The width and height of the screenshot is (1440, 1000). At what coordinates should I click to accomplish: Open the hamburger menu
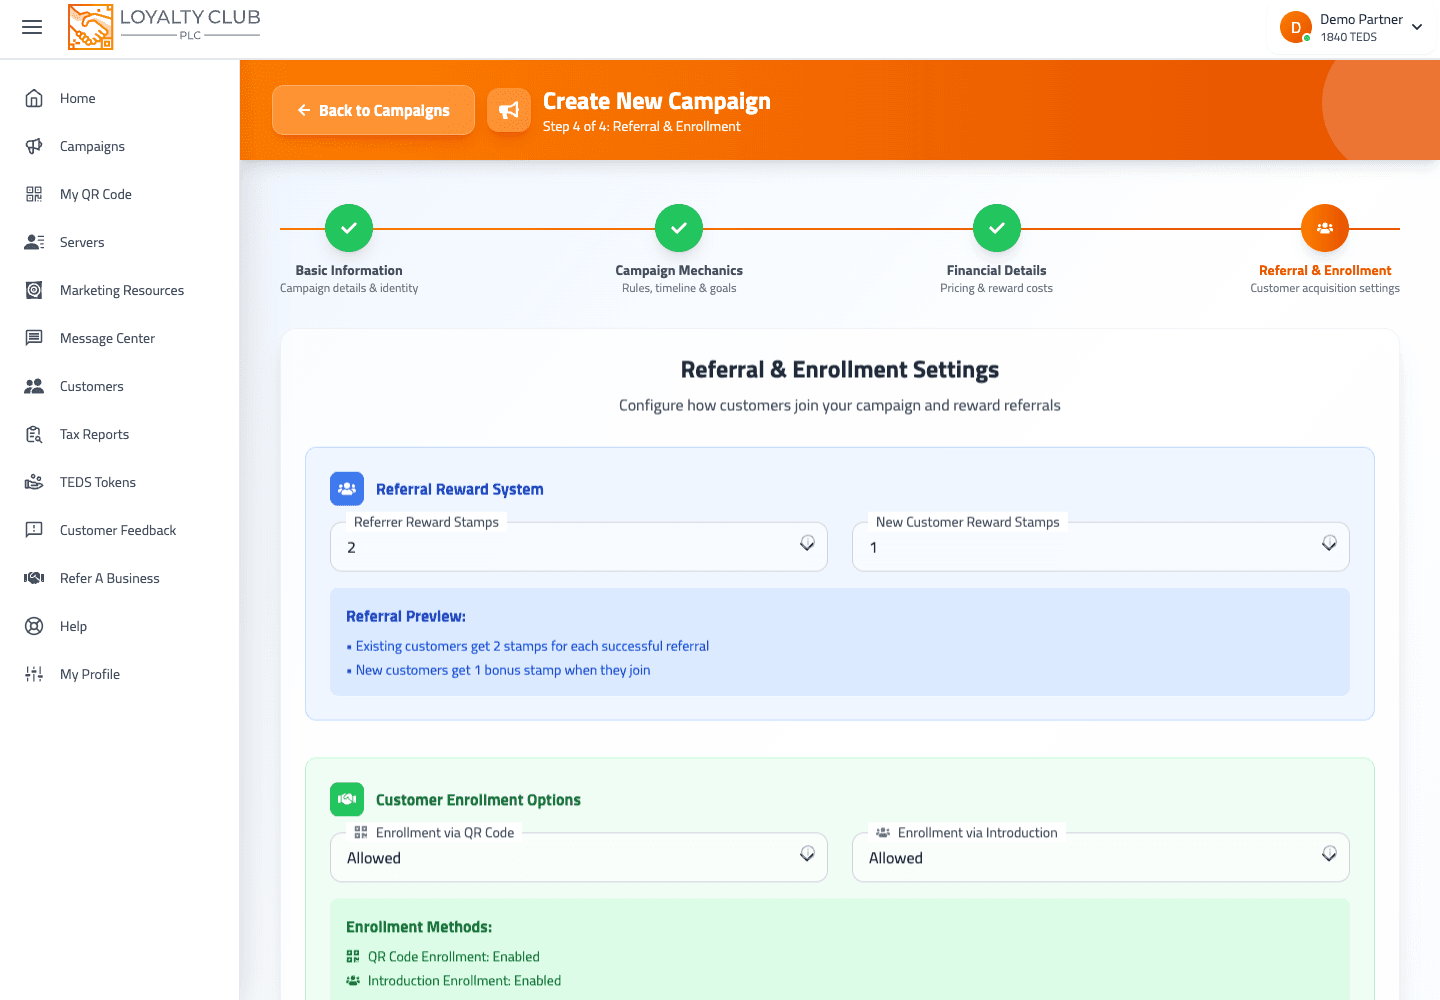point(32,27)
